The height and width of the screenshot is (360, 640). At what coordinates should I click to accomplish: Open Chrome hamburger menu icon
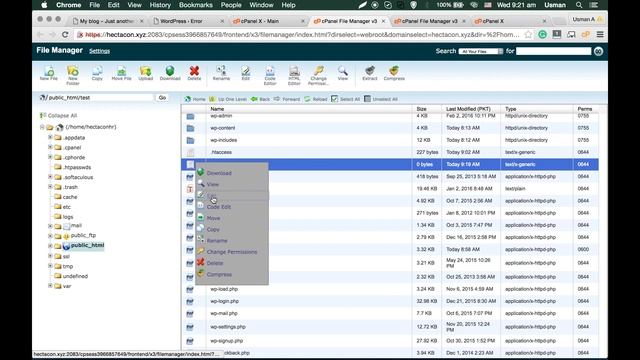600,35
